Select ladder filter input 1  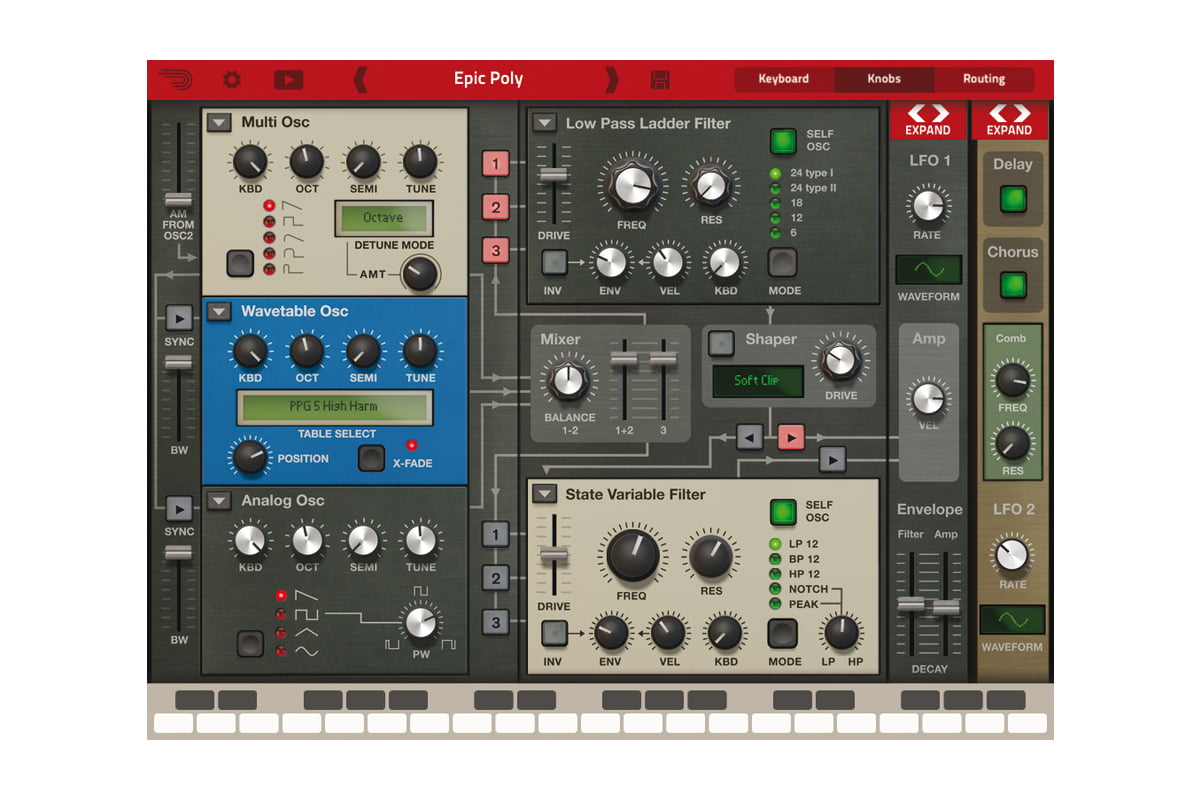tap(495, 163)
